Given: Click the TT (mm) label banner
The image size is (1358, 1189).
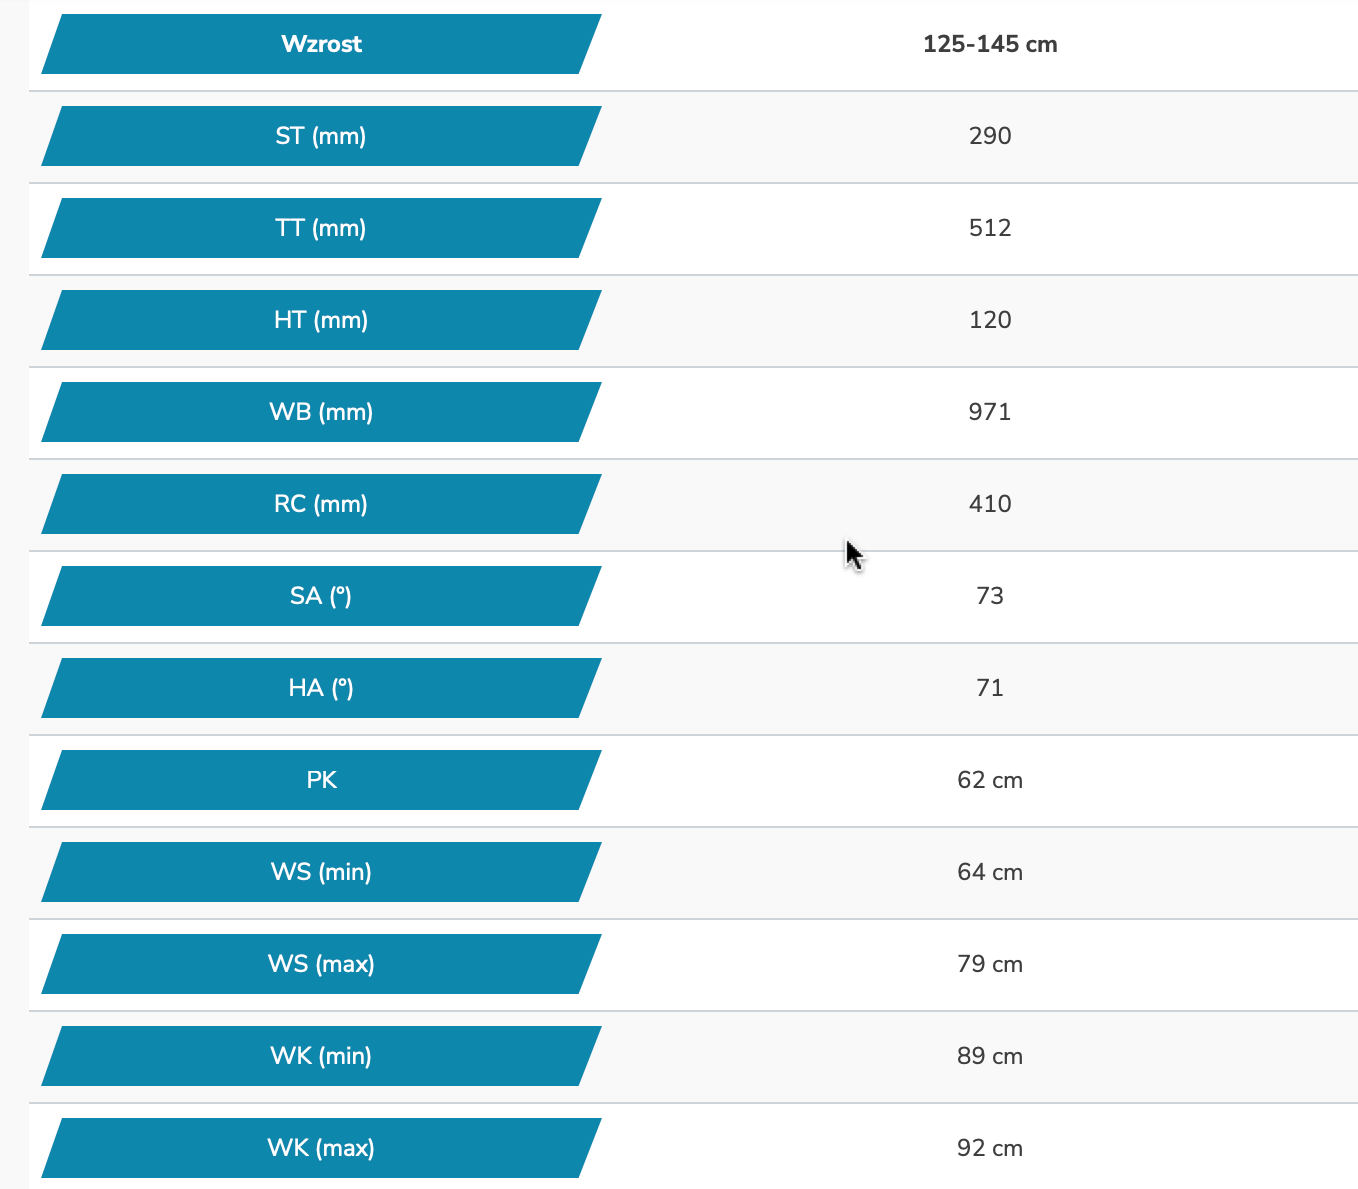Looking at the screenshot, I should tap(321, 228).
